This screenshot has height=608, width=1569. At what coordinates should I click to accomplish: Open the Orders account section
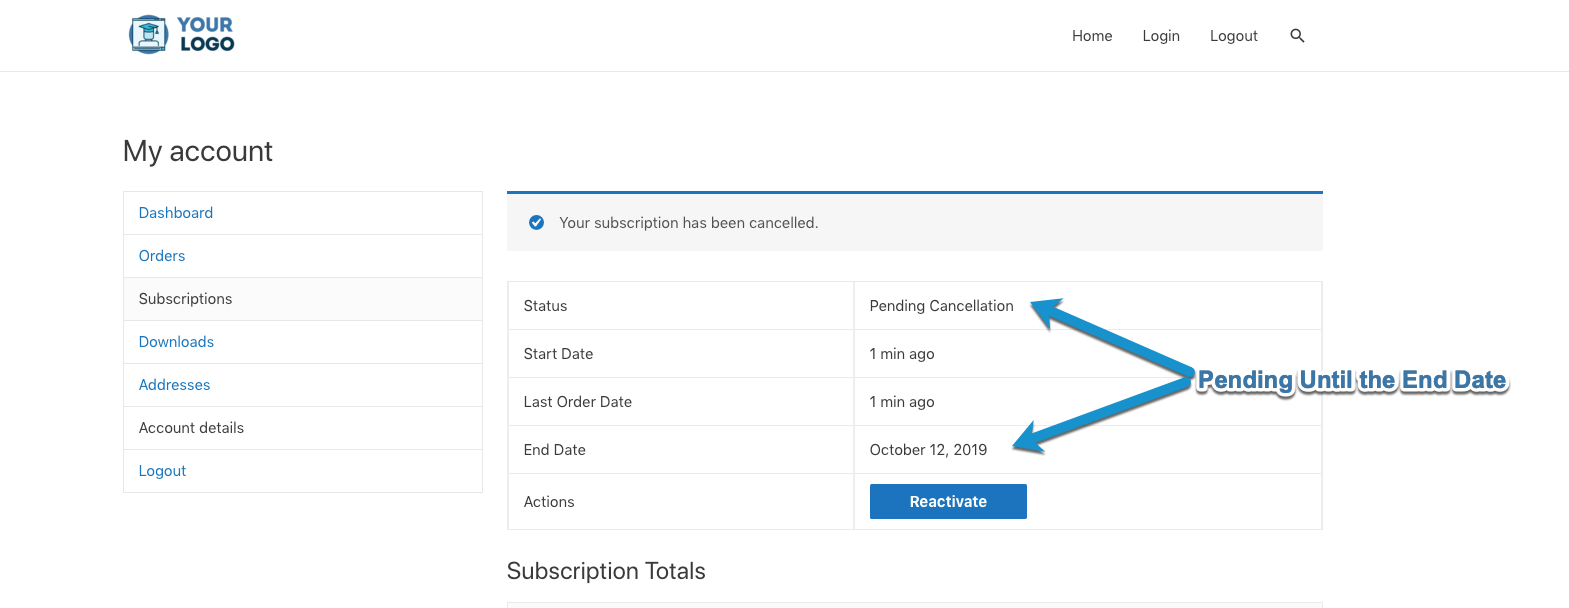click(x=162, y=256)
